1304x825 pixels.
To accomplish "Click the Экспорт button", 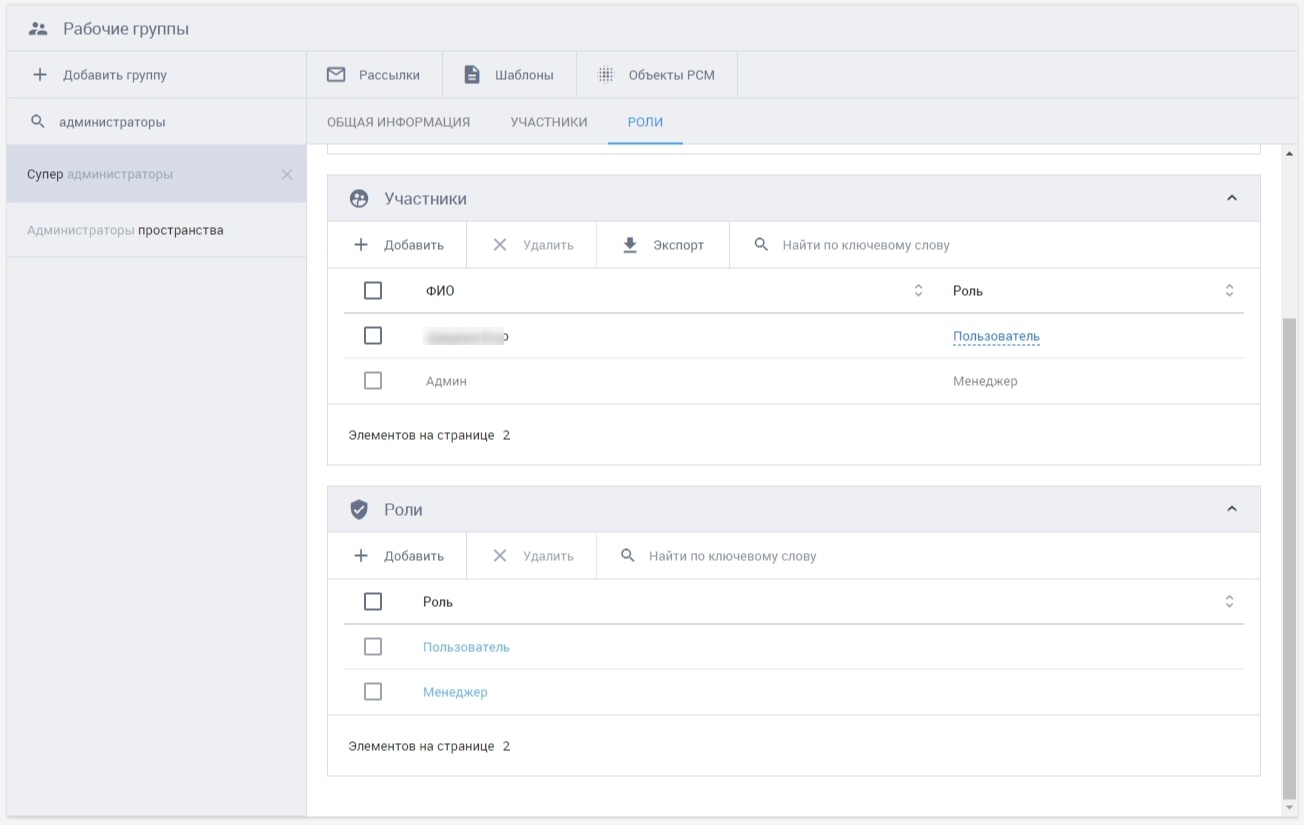I will point(663,245).
